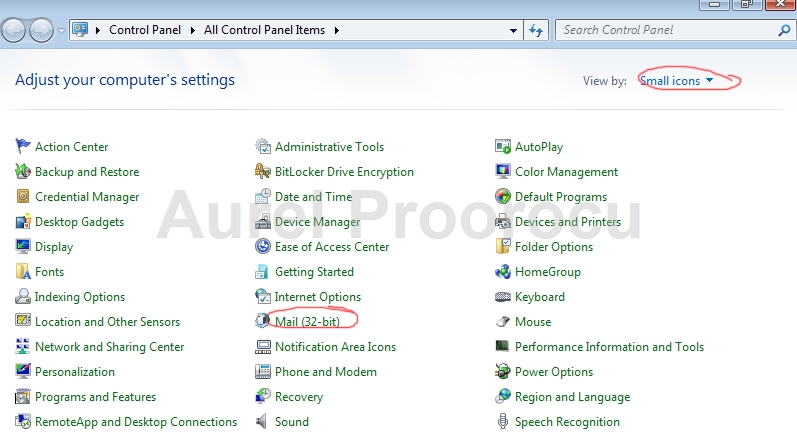Screen dimensions: 797x432
Task: Go forward with the Forward arrow button
Action: (42, 30)
